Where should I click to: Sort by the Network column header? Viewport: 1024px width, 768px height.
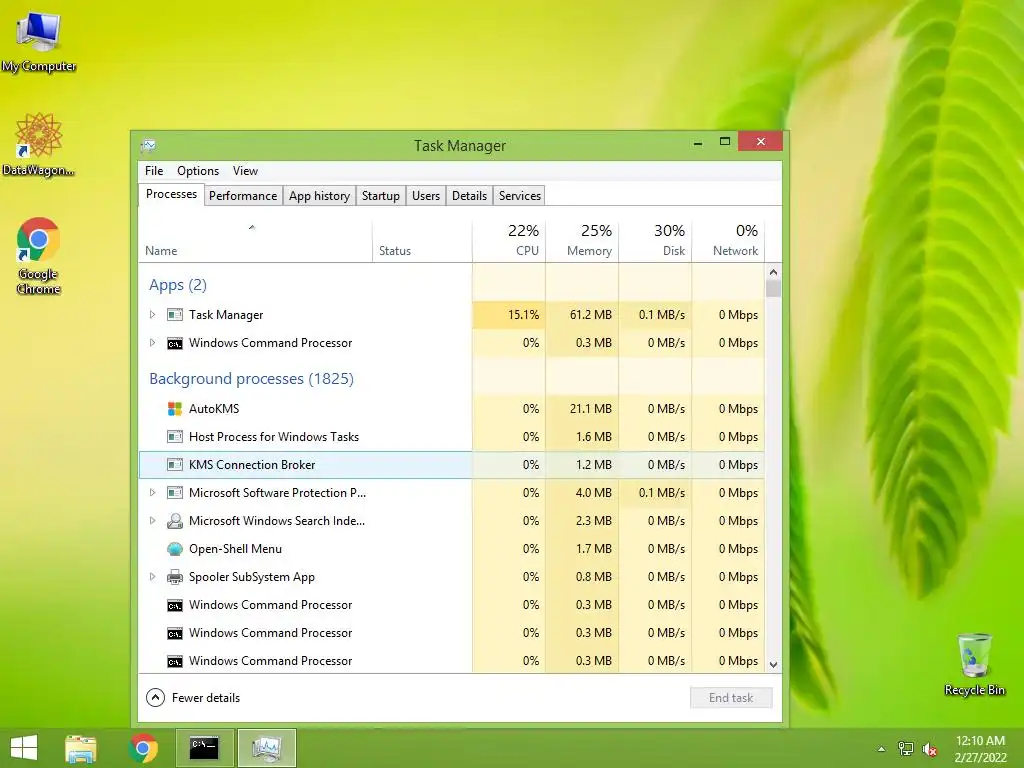pyautogui.click(x=728, y=240)
